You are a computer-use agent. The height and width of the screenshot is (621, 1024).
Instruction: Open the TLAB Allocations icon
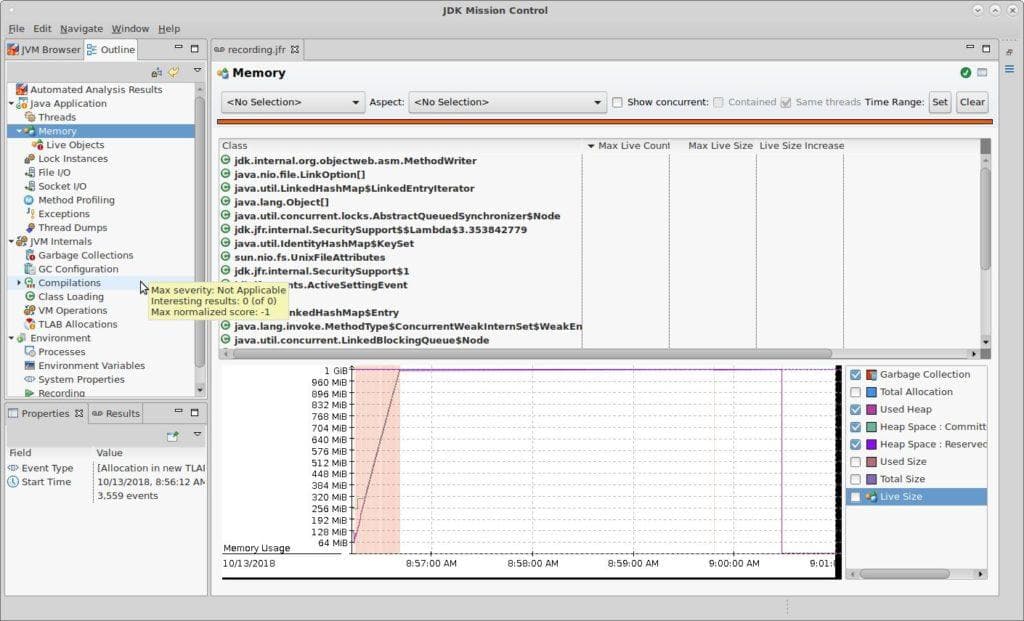[29, 324]
